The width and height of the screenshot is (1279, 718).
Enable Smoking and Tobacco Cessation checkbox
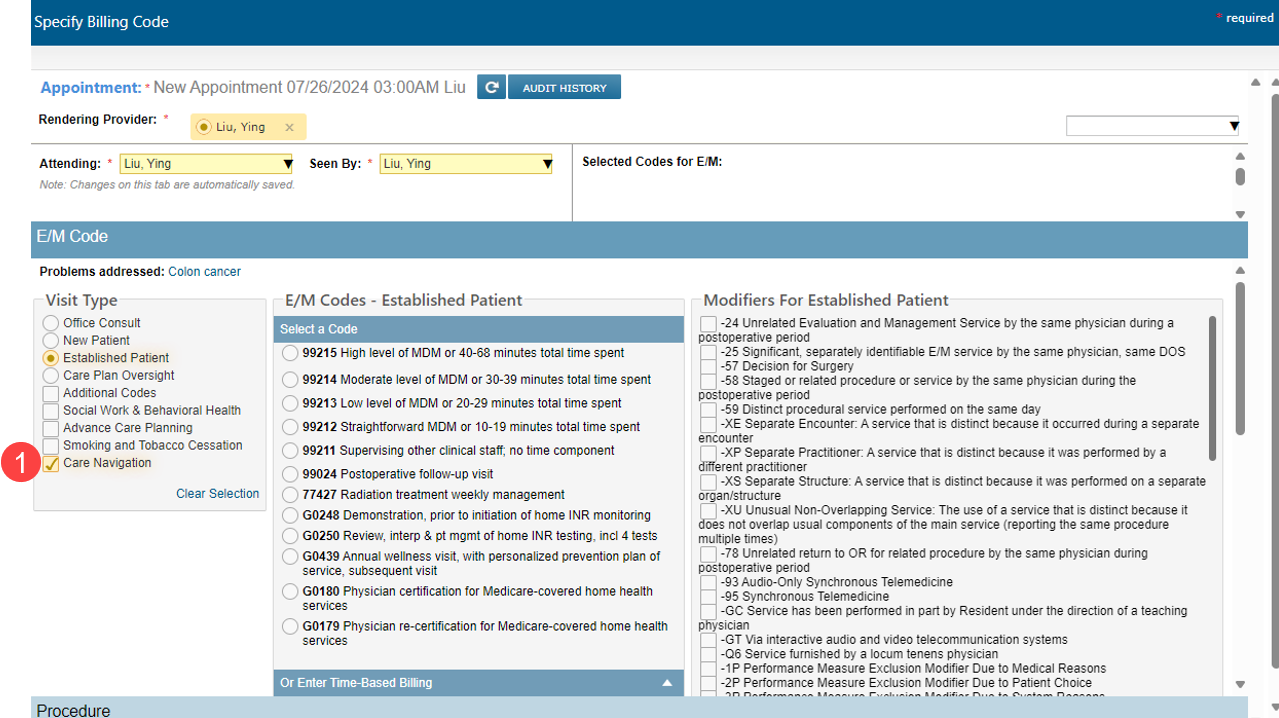point(51,446)
